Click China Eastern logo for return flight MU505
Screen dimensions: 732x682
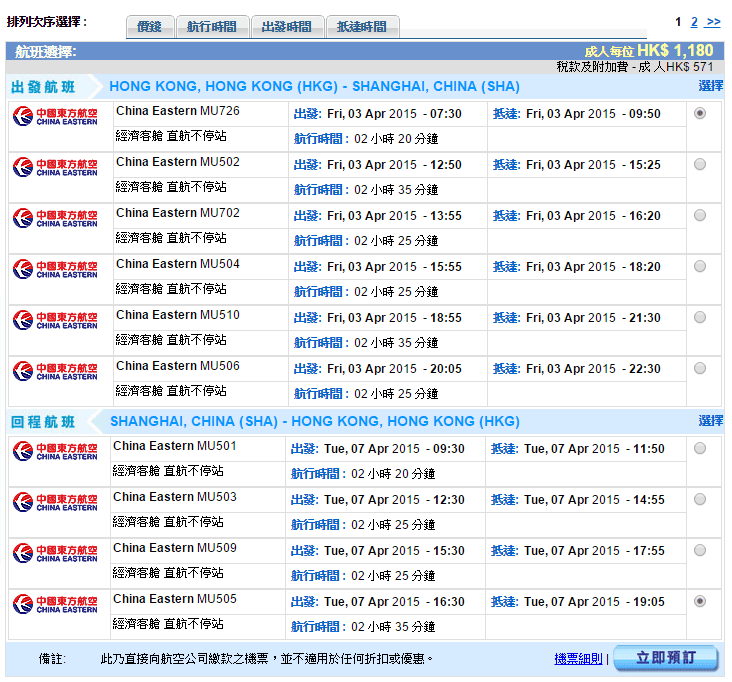click(x=56, y=604)
